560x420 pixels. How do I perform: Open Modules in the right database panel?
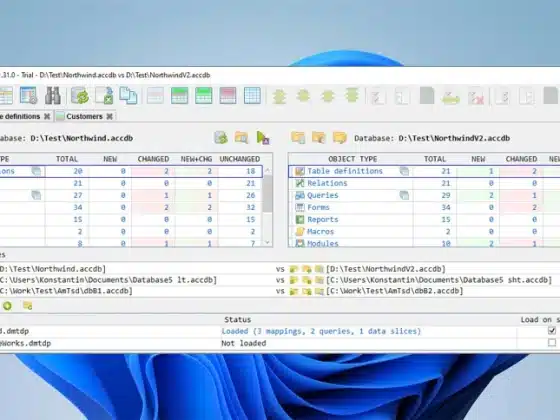point(322,244)
